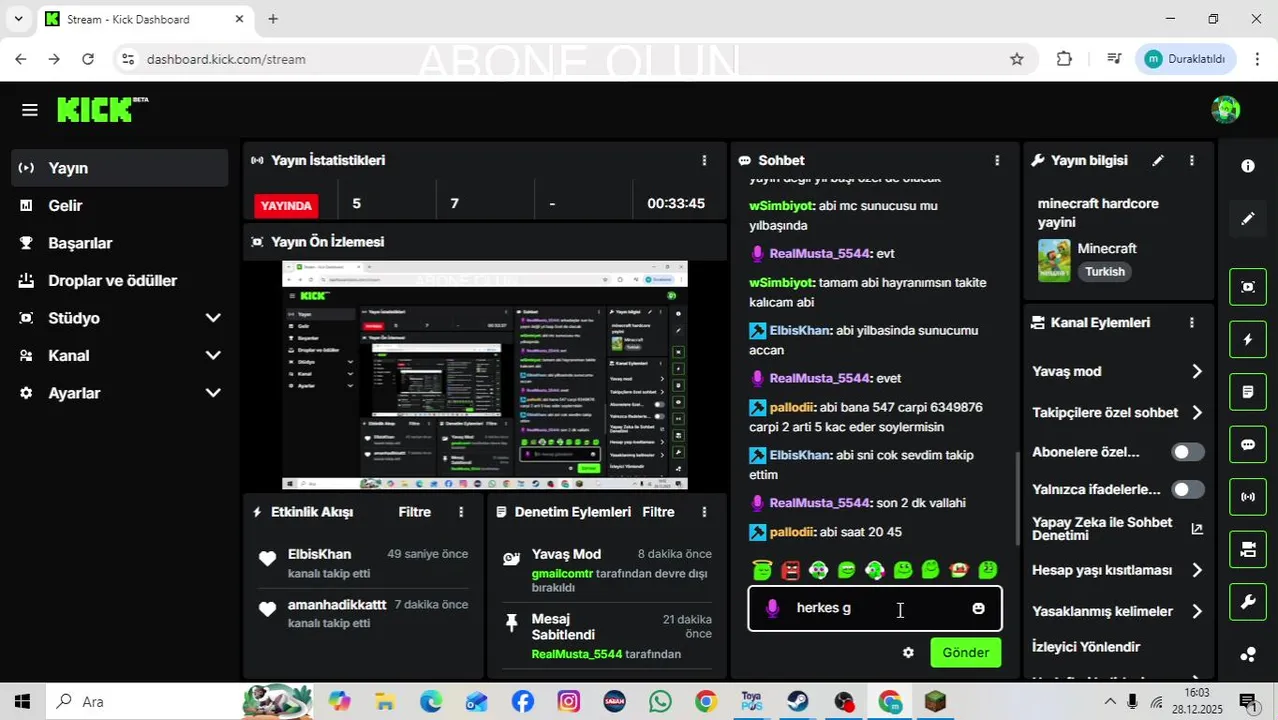Viewport: 1278px width, 720px height.
Task: Expand Kanal sidebar section
Action: point(213,356)
